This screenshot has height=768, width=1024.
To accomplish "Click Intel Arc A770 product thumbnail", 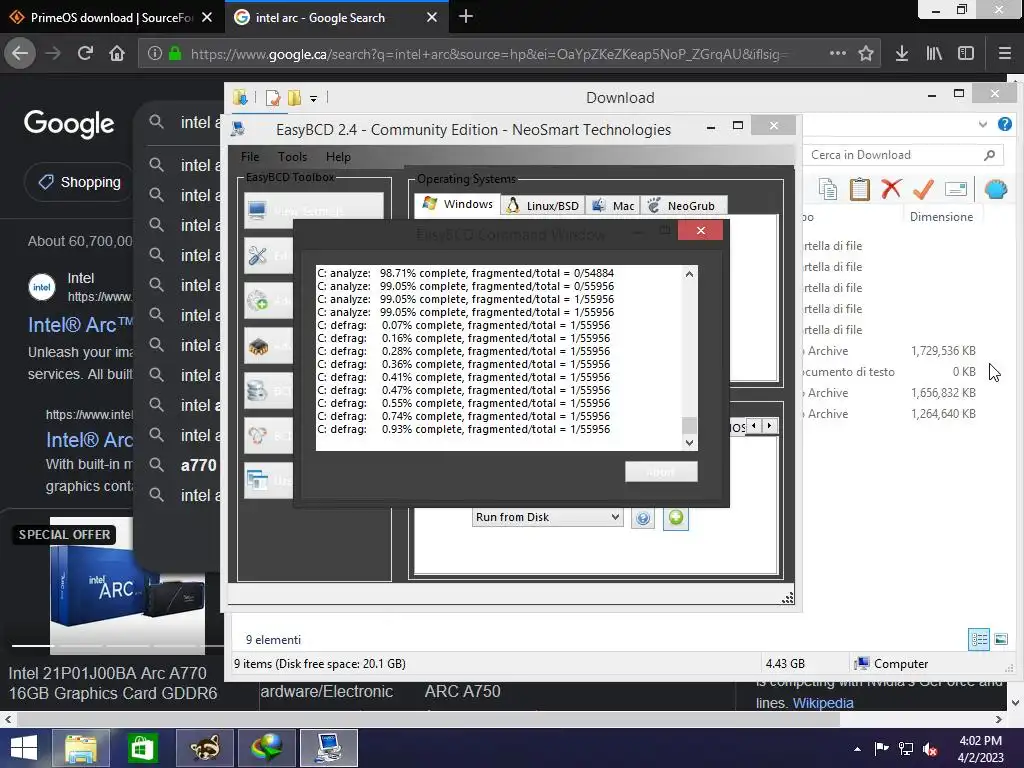I will [127, 586].
